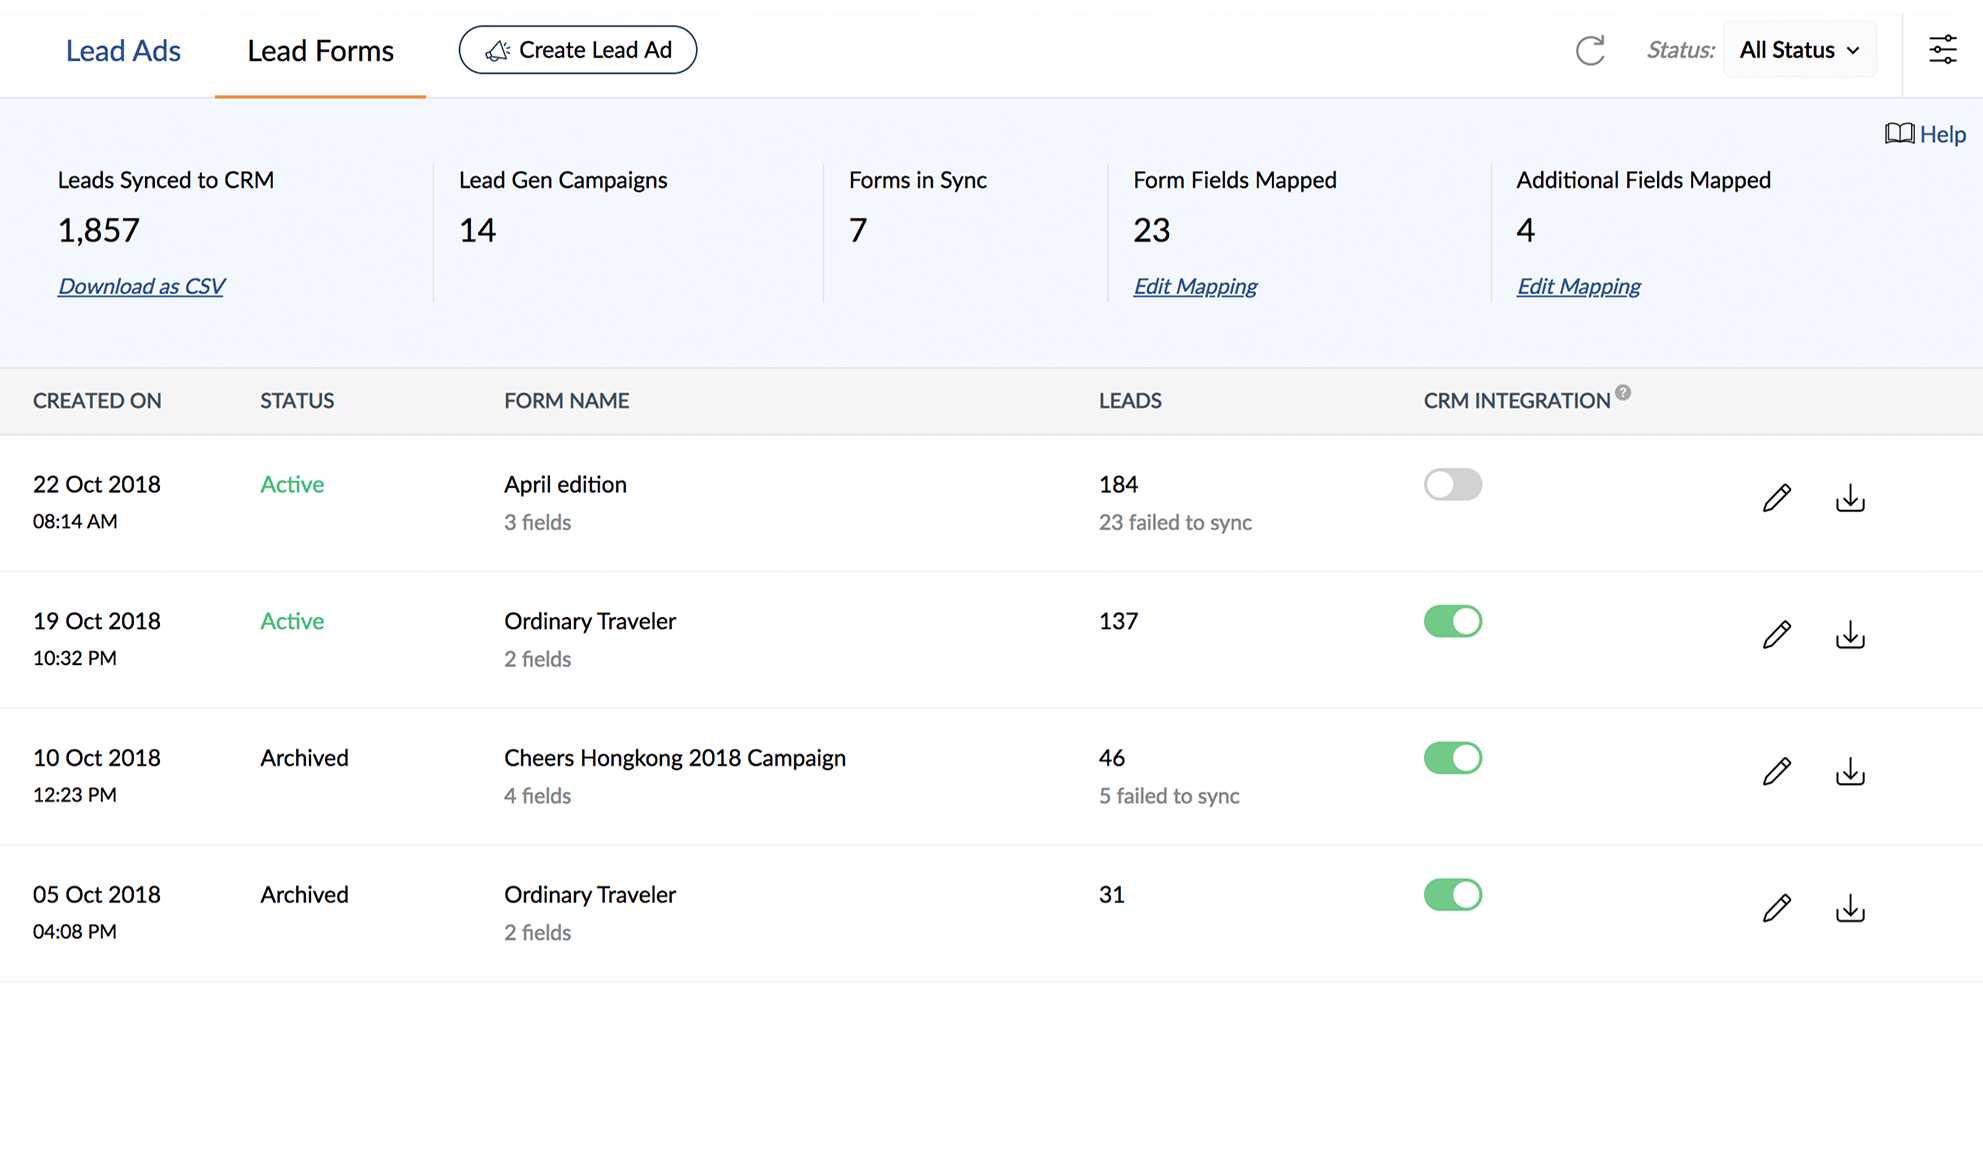Click the '5 failed to sync' text
Image resolution: width=1983 pixels, height=1160 pixels.
pyautogui.click(x=1169, y=796)
